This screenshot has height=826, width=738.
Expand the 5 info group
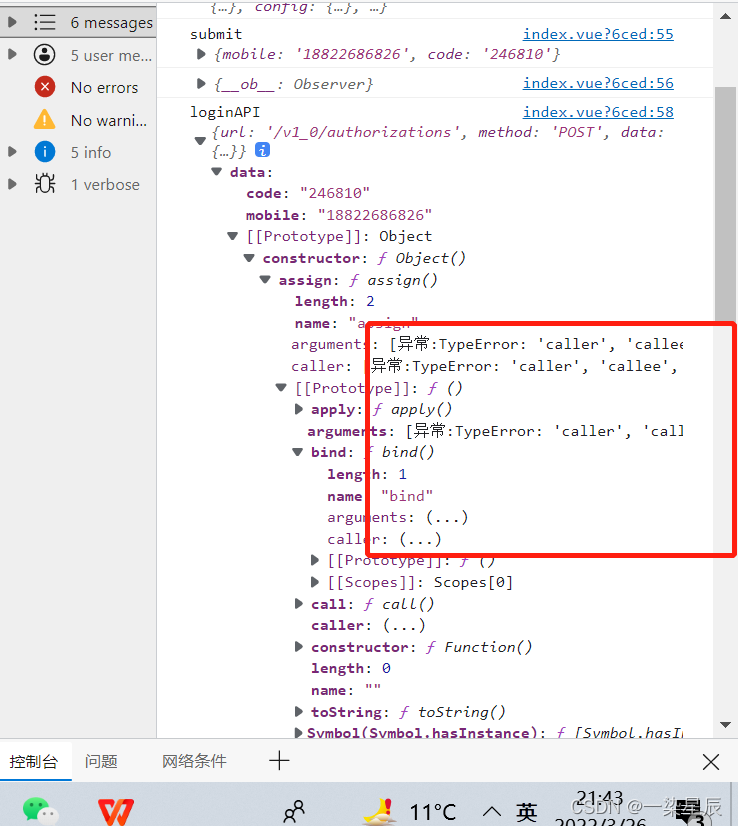12,152
